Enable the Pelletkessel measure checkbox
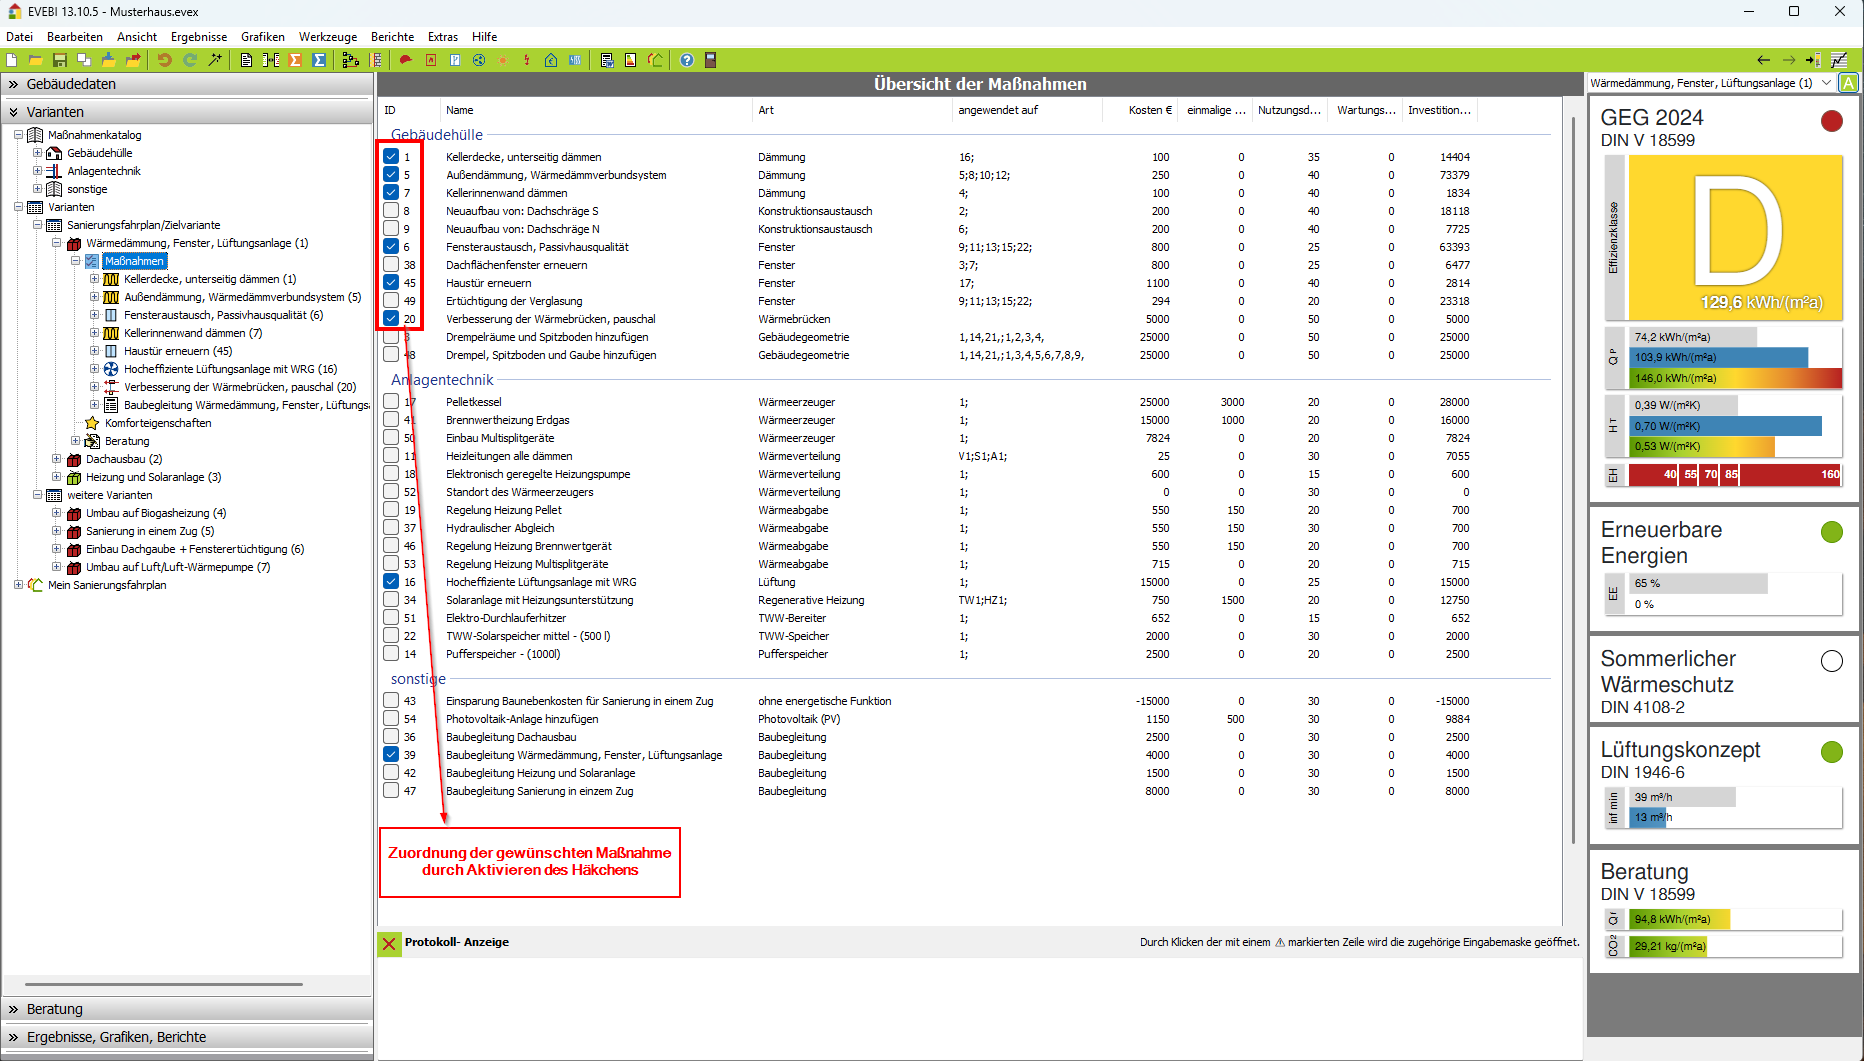The height and width of the screenshot is (1061, 1864). pos(391,402)
